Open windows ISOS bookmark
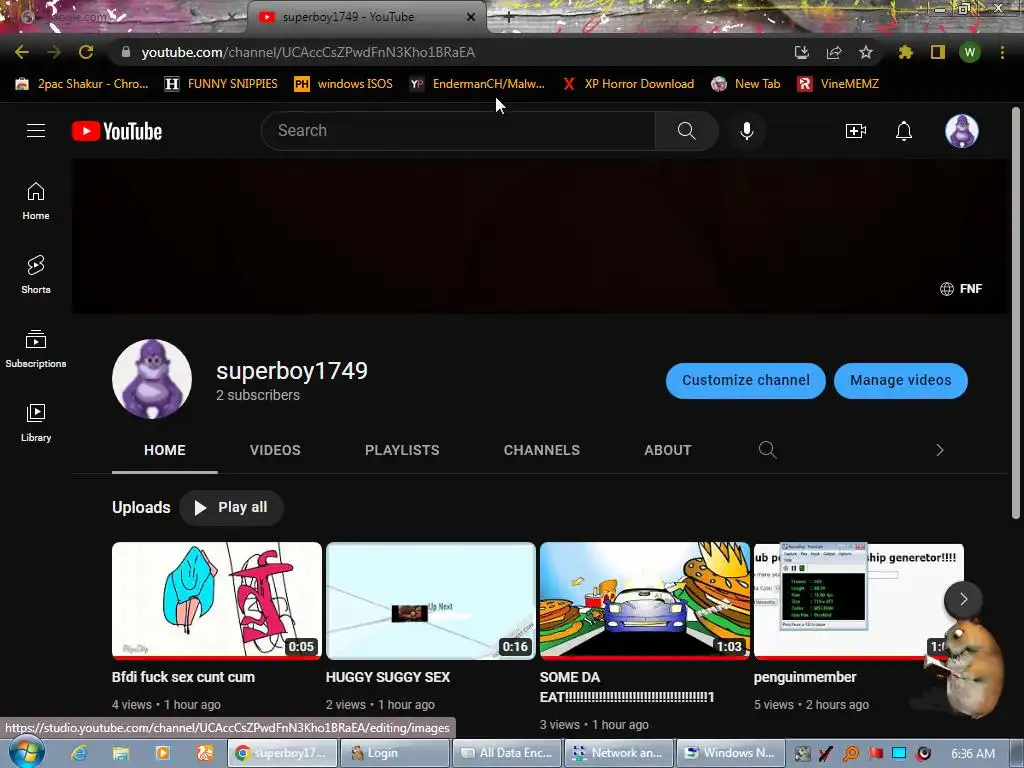The image size is (1024, 768). coord(344,84)
